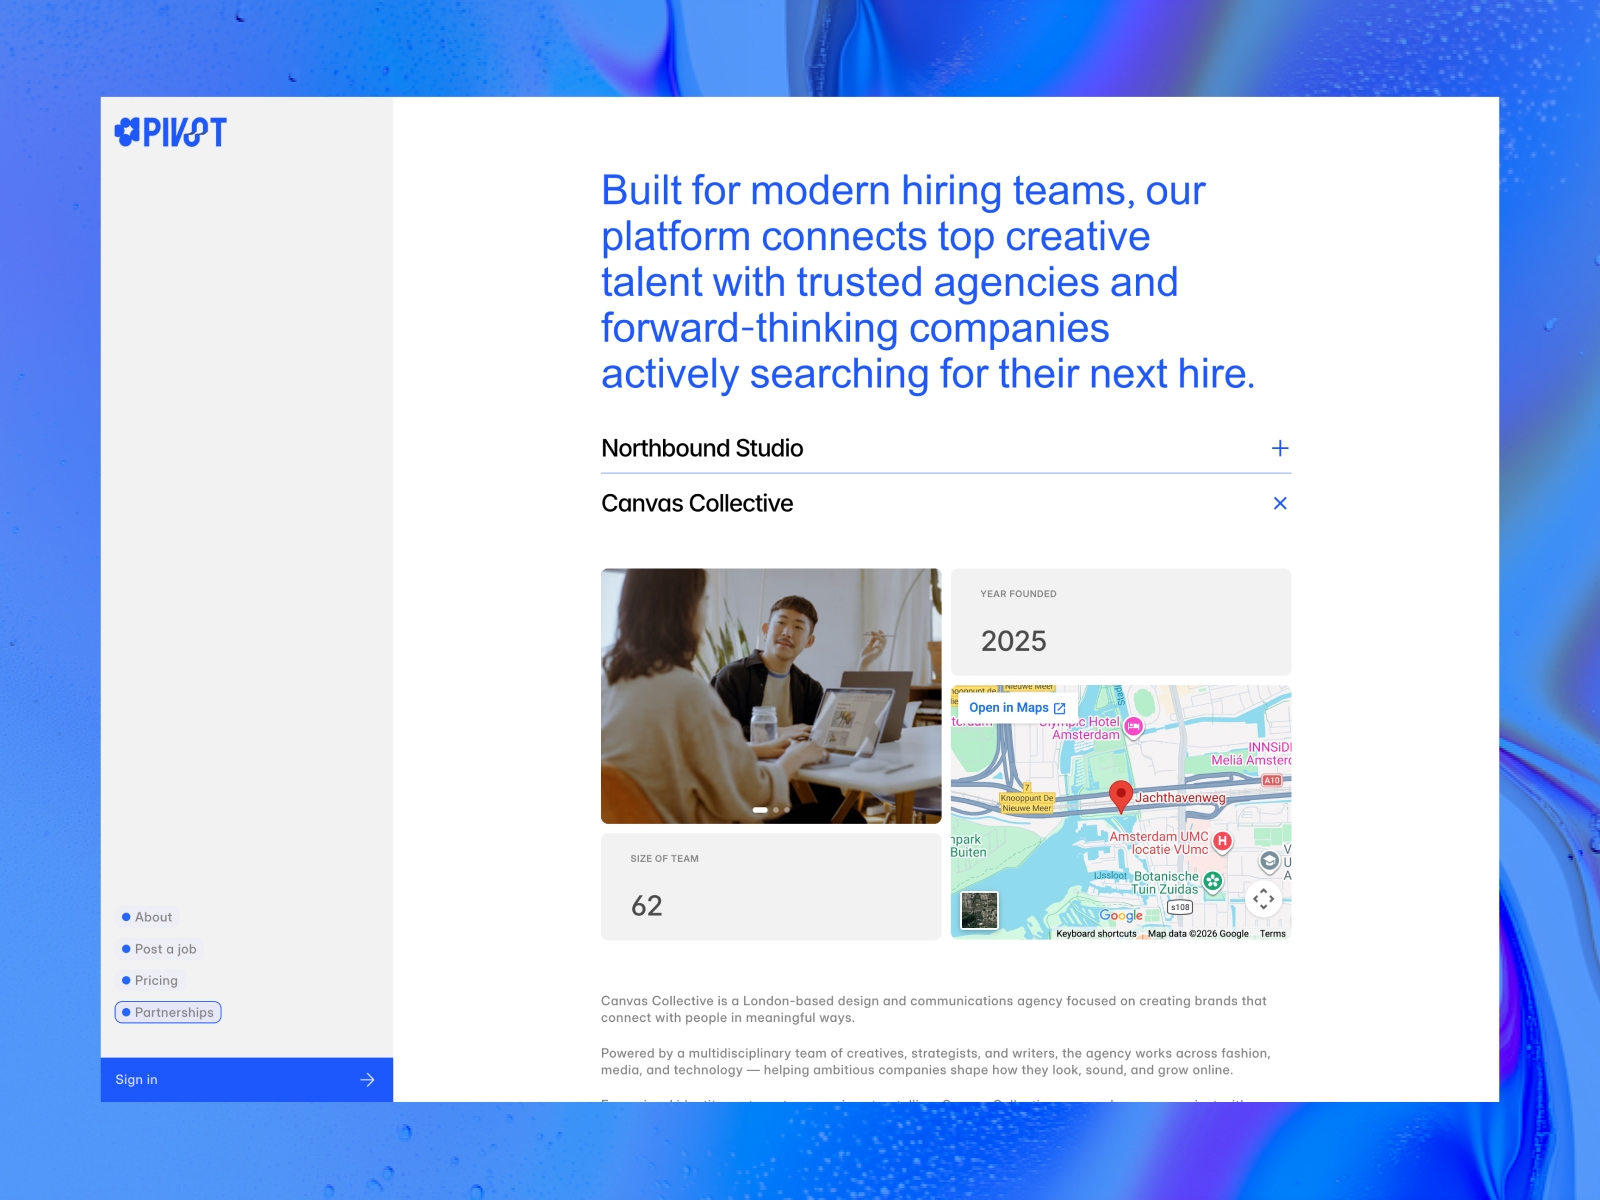Click the Amsterdam UMC locatie VUmc label
The width and height of the screenshot is (1600, 1200).
[1159, 843]
